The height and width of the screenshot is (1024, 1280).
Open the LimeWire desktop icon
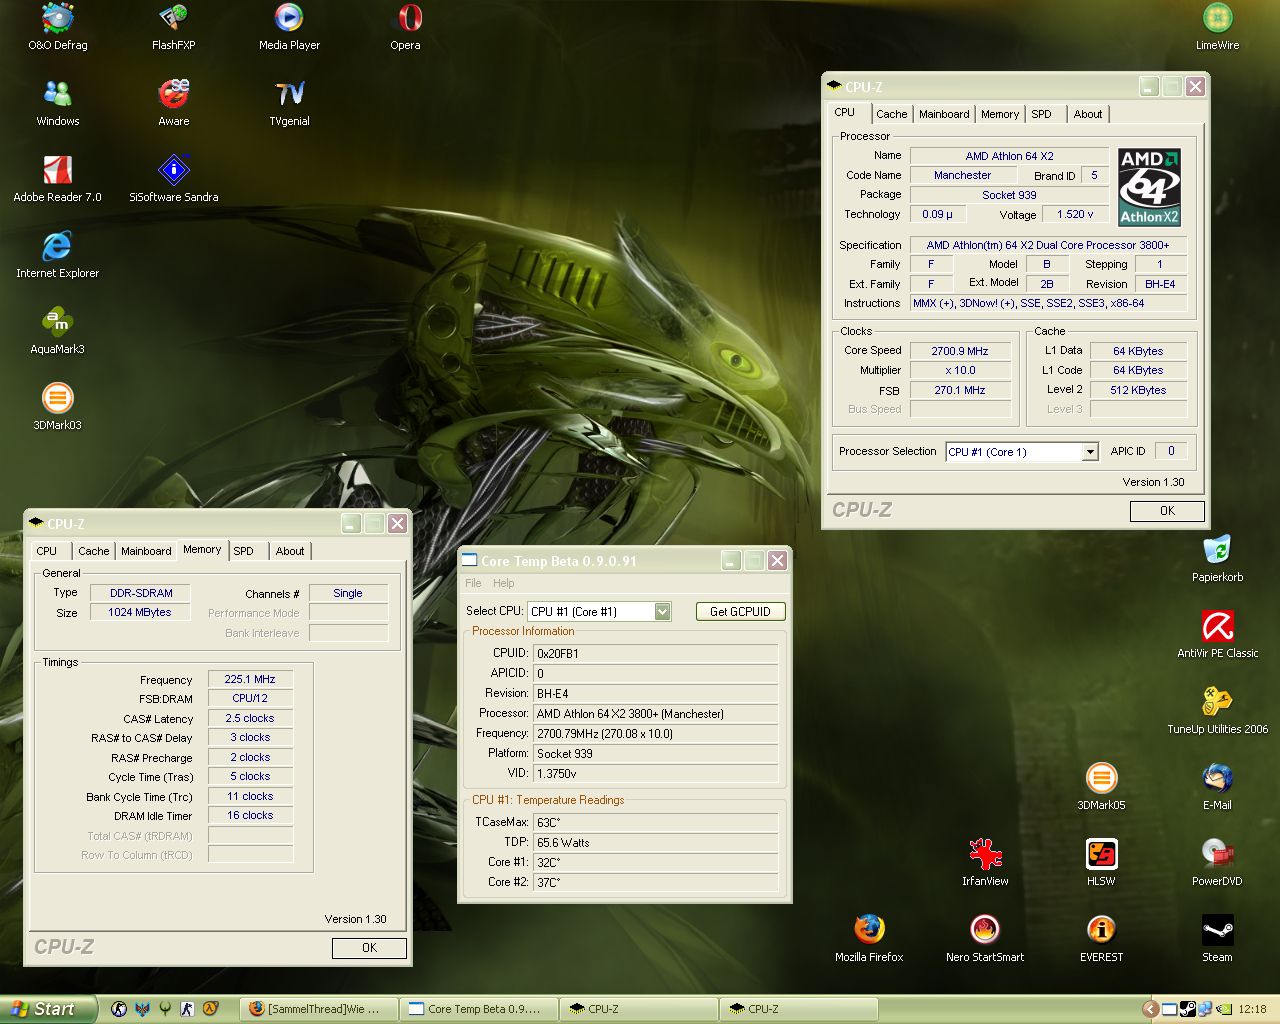point(1217,27)
